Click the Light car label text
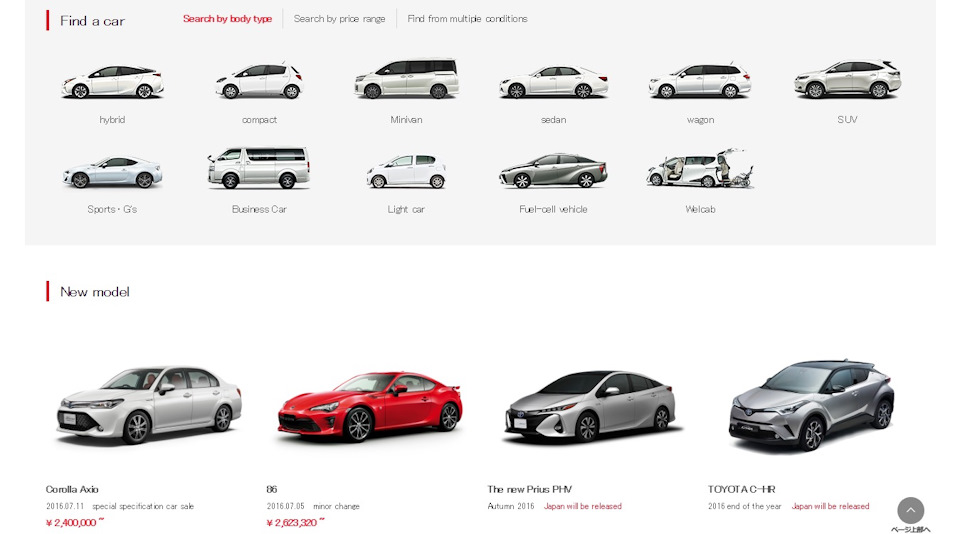 click(406, 209)
